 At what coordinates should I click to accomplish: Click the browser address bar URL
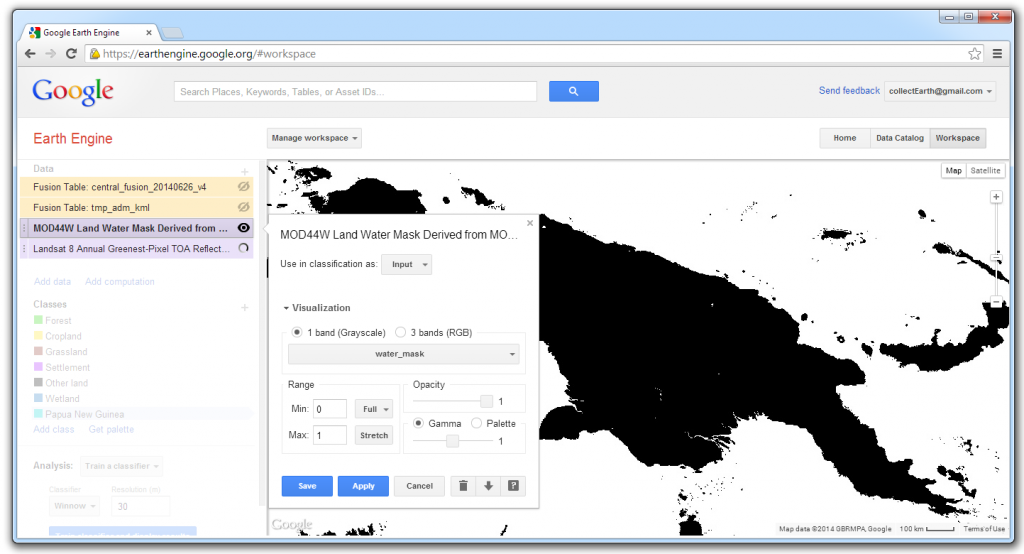tap(209, 54)
